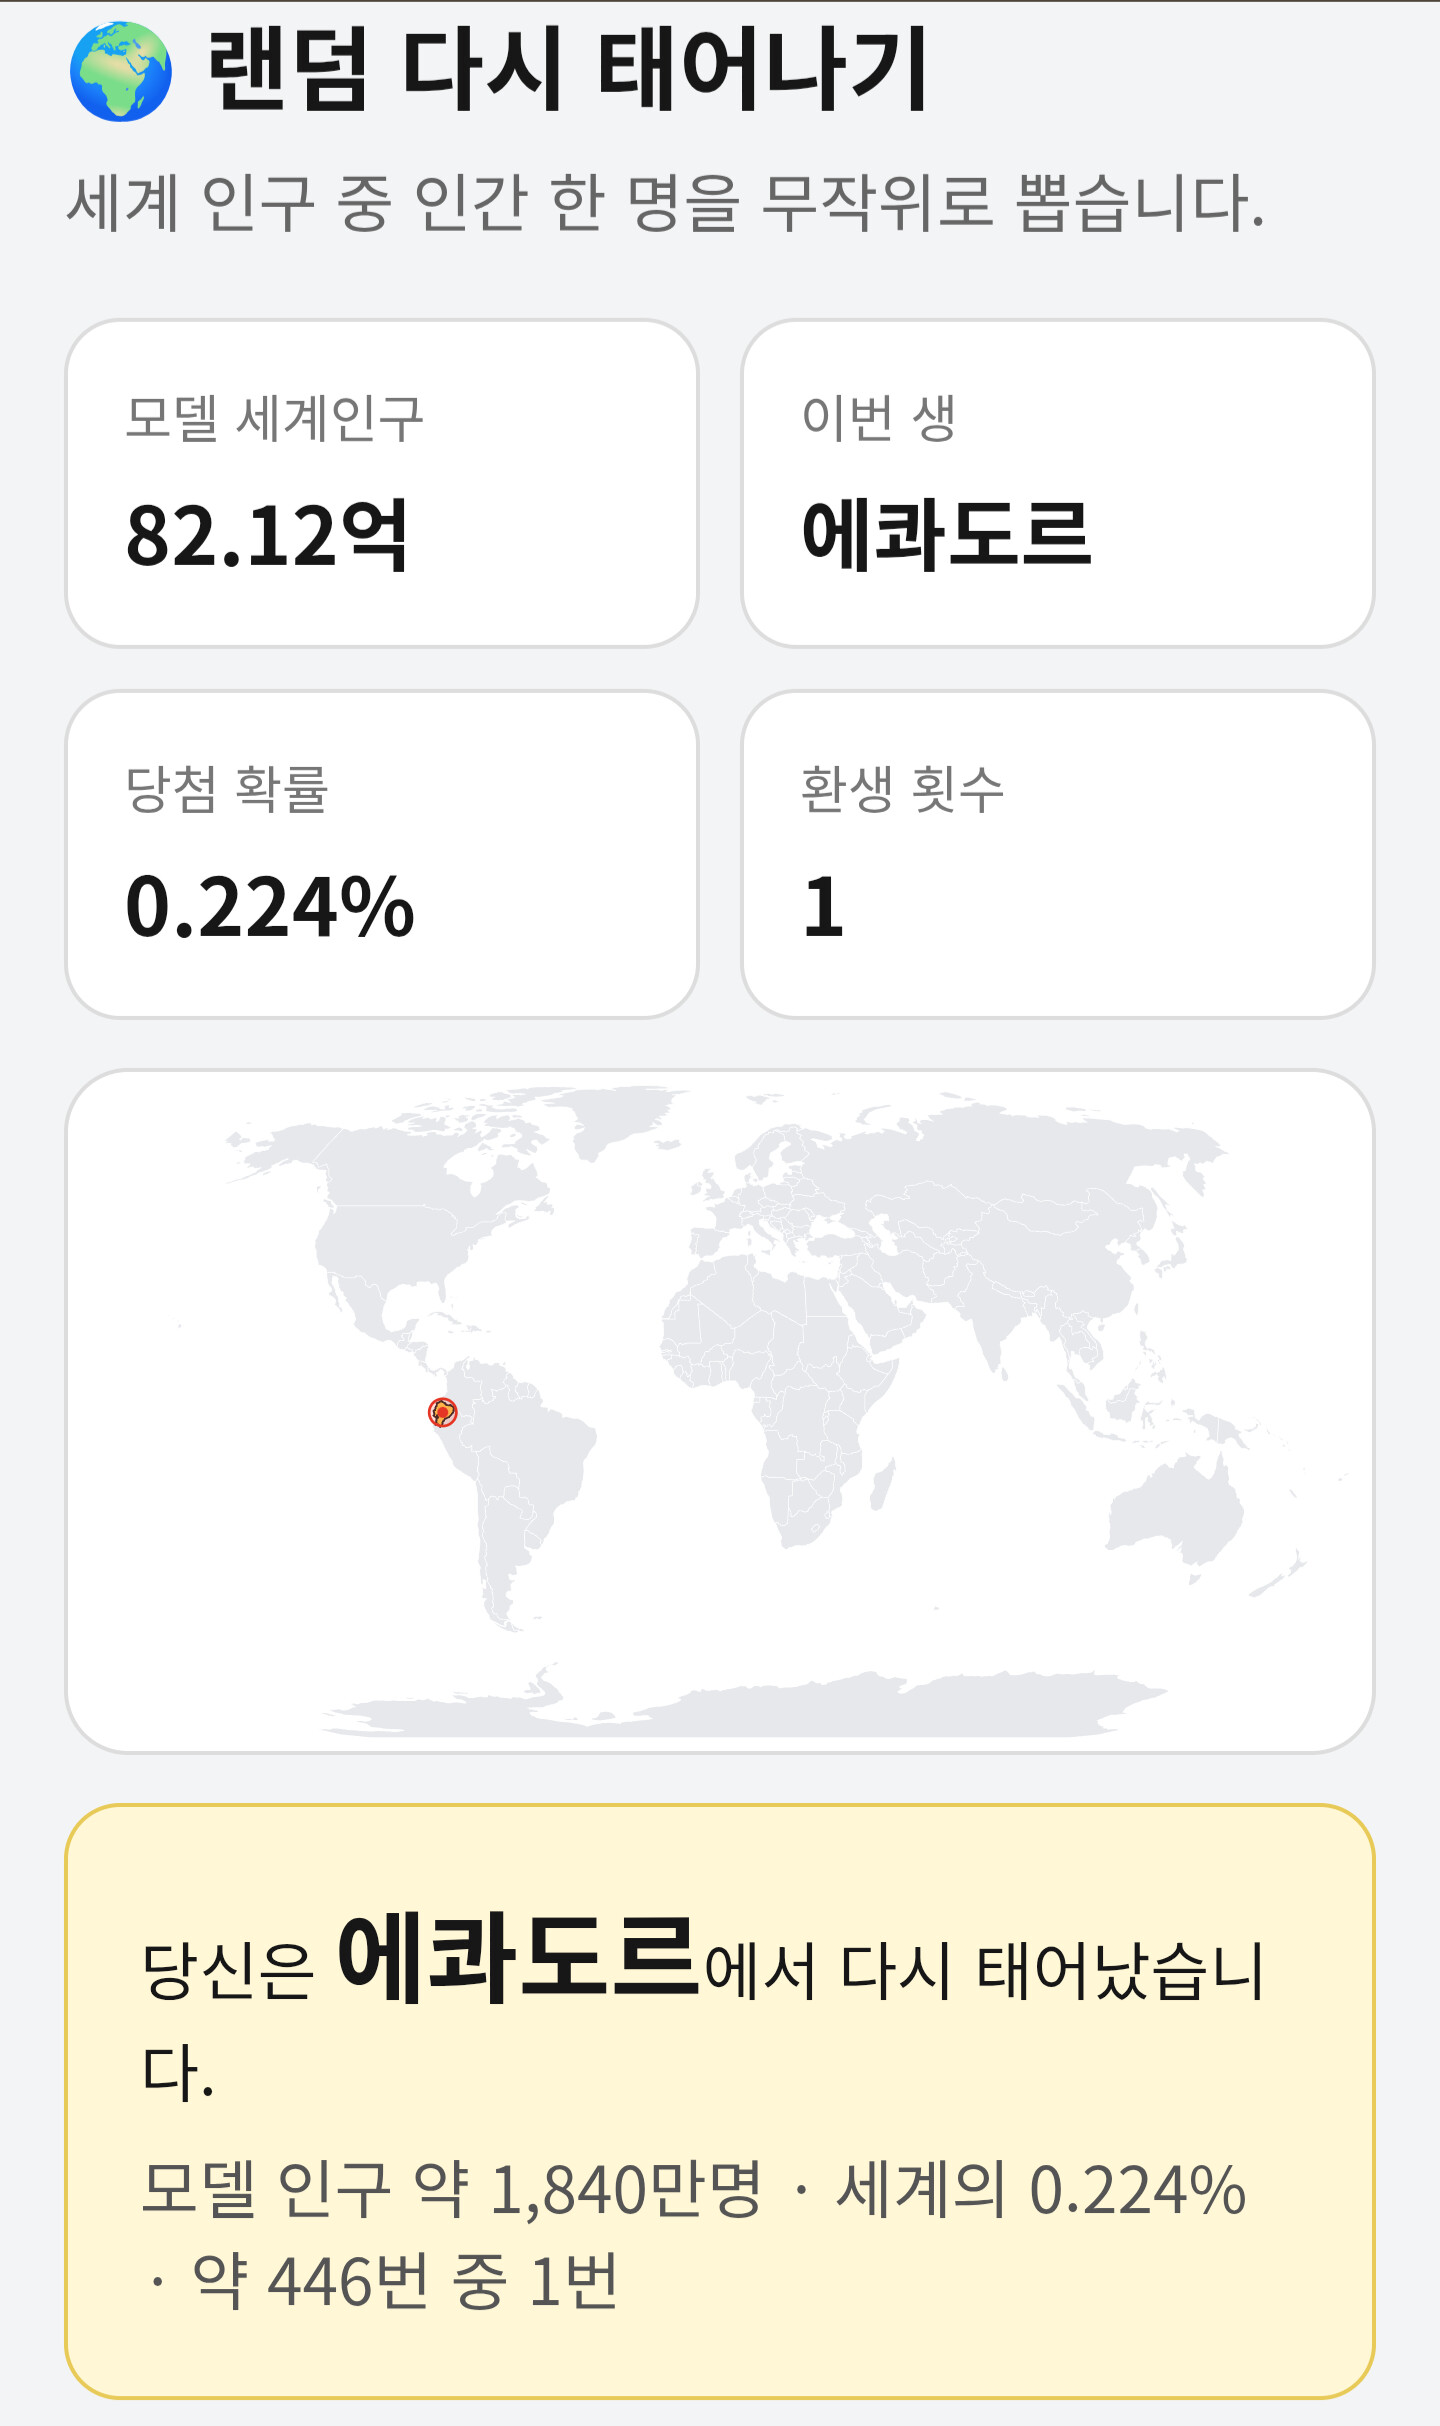Click the 약 446번 중 1번 odds text

[406, 2281]
